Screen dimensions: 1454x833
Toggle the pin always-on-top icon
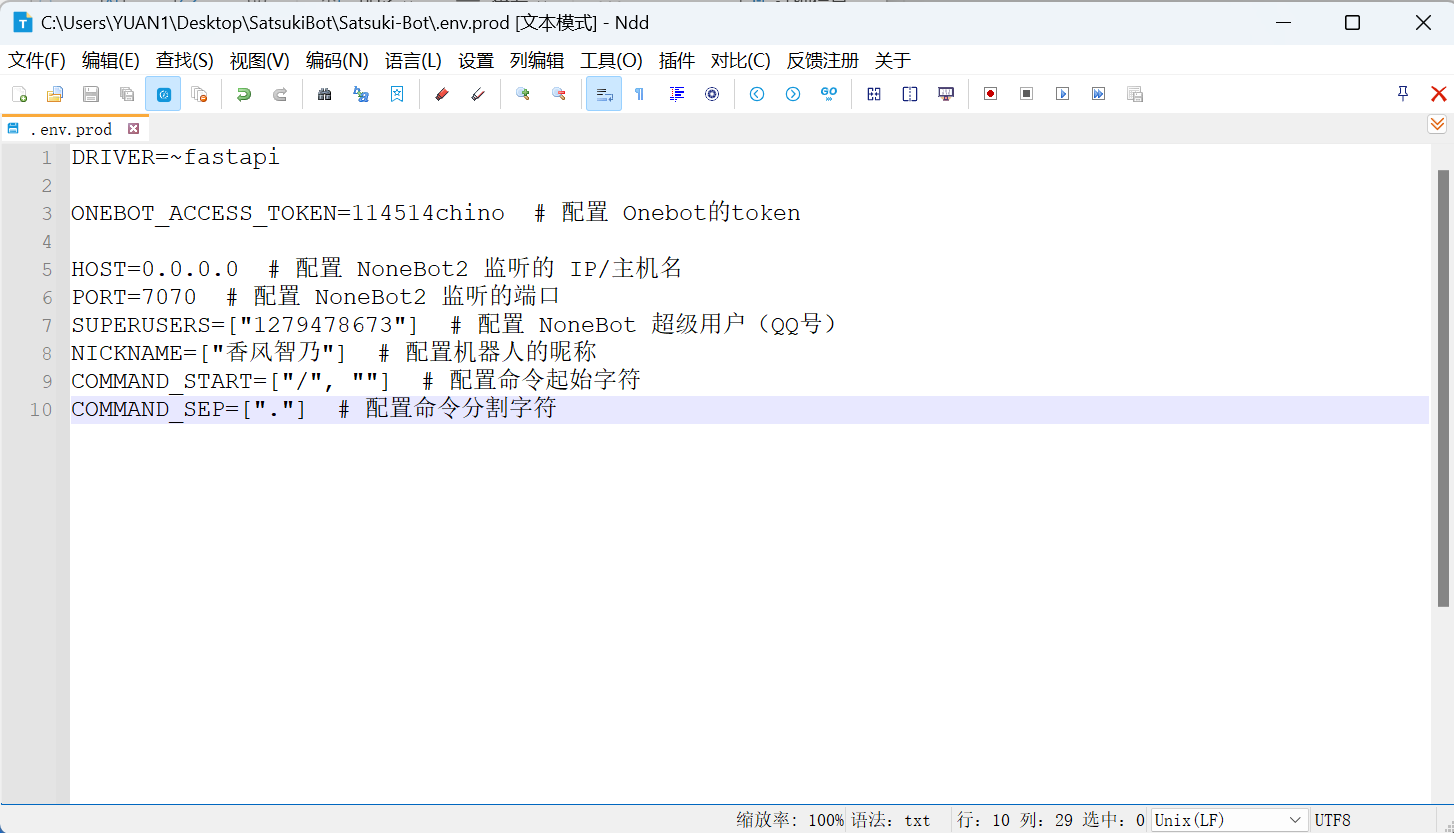1403,93
